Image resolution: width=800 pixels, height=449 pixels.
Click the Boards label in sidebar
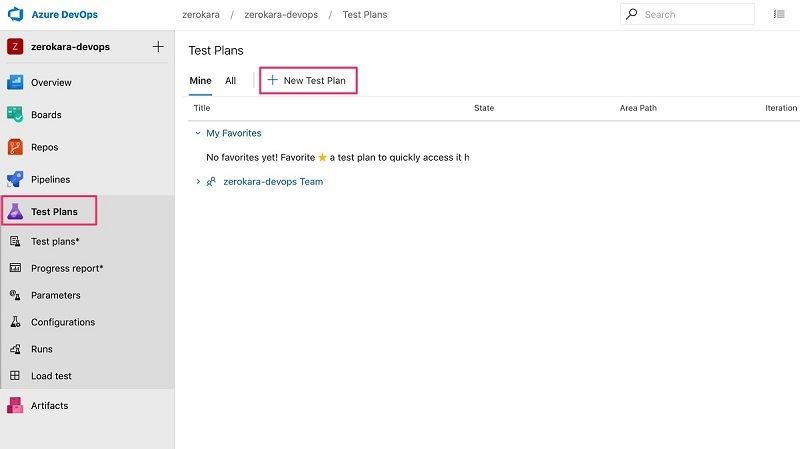point(46,115)
